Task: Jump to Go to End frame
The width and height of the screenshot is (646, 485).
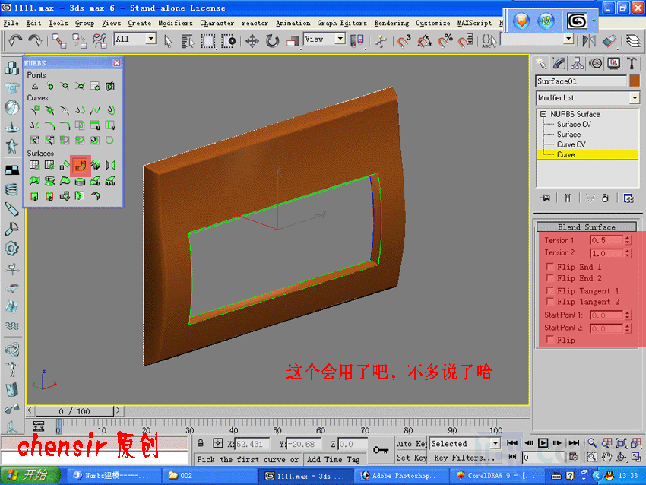Action: [573, 443]
